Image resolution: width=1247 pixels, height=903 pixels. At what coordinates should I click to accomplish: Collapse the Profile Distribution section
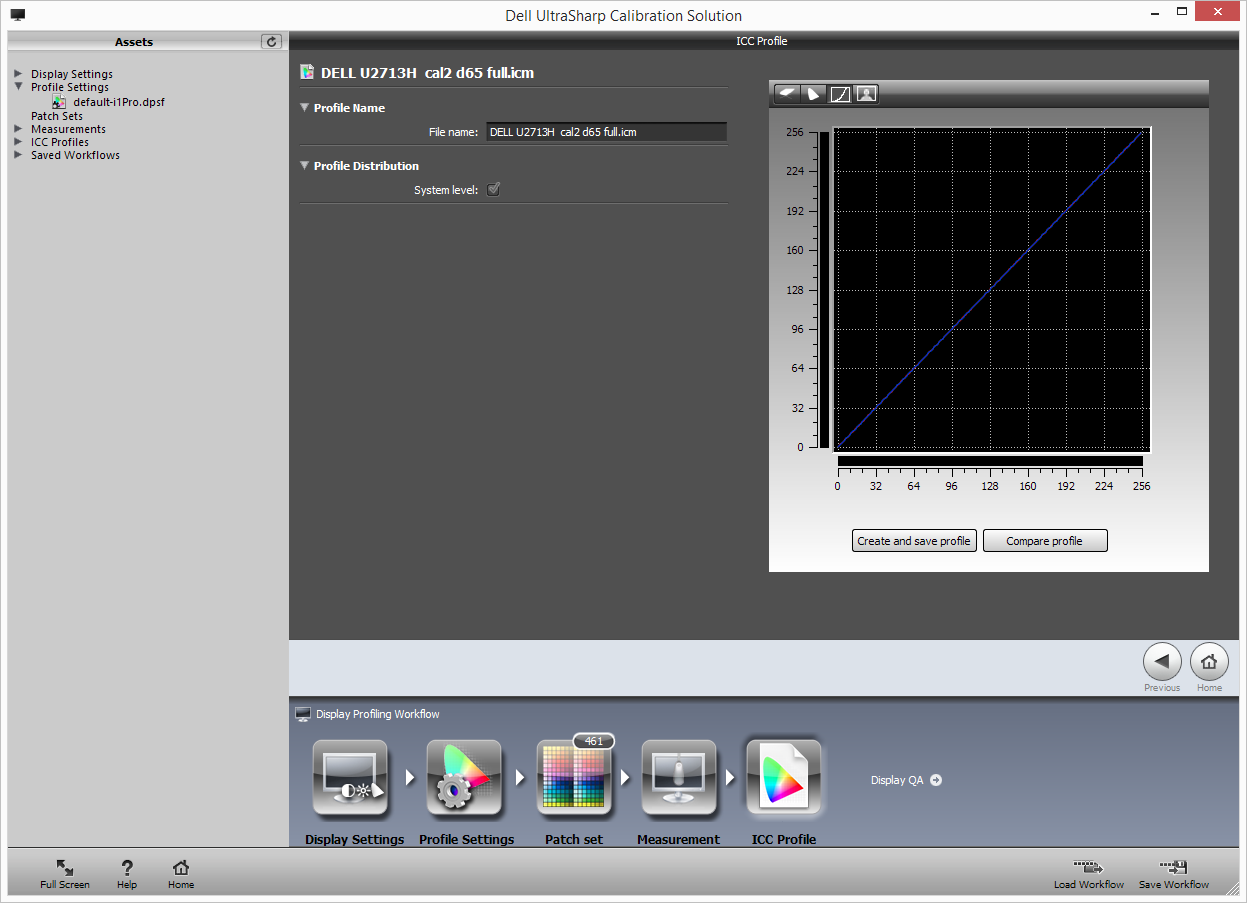[x=305, y=165]
